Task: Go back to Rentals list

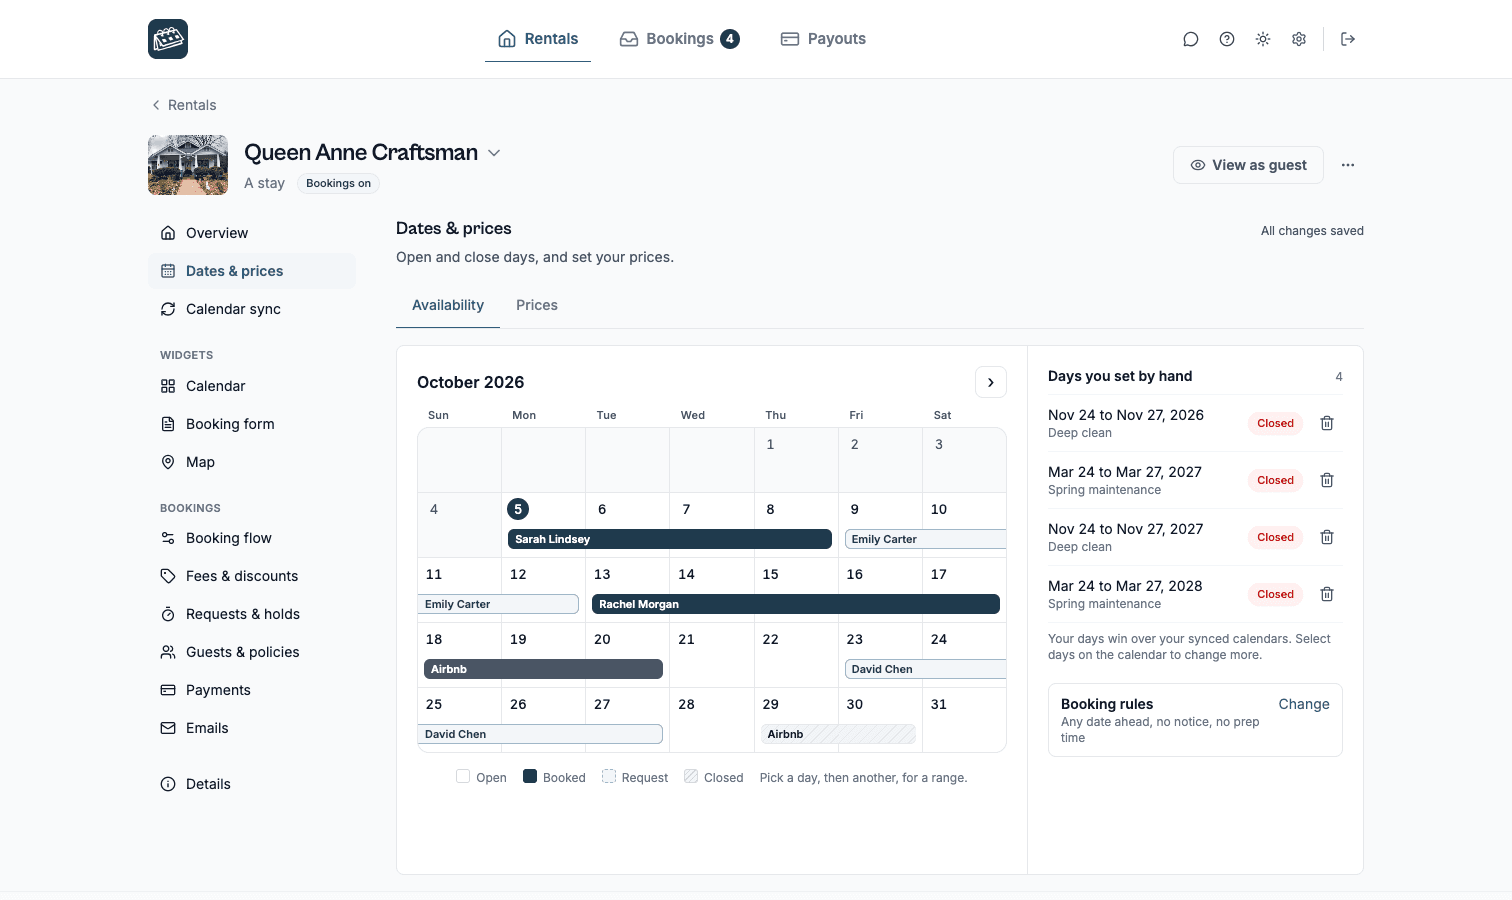Action: click(184, 105)
